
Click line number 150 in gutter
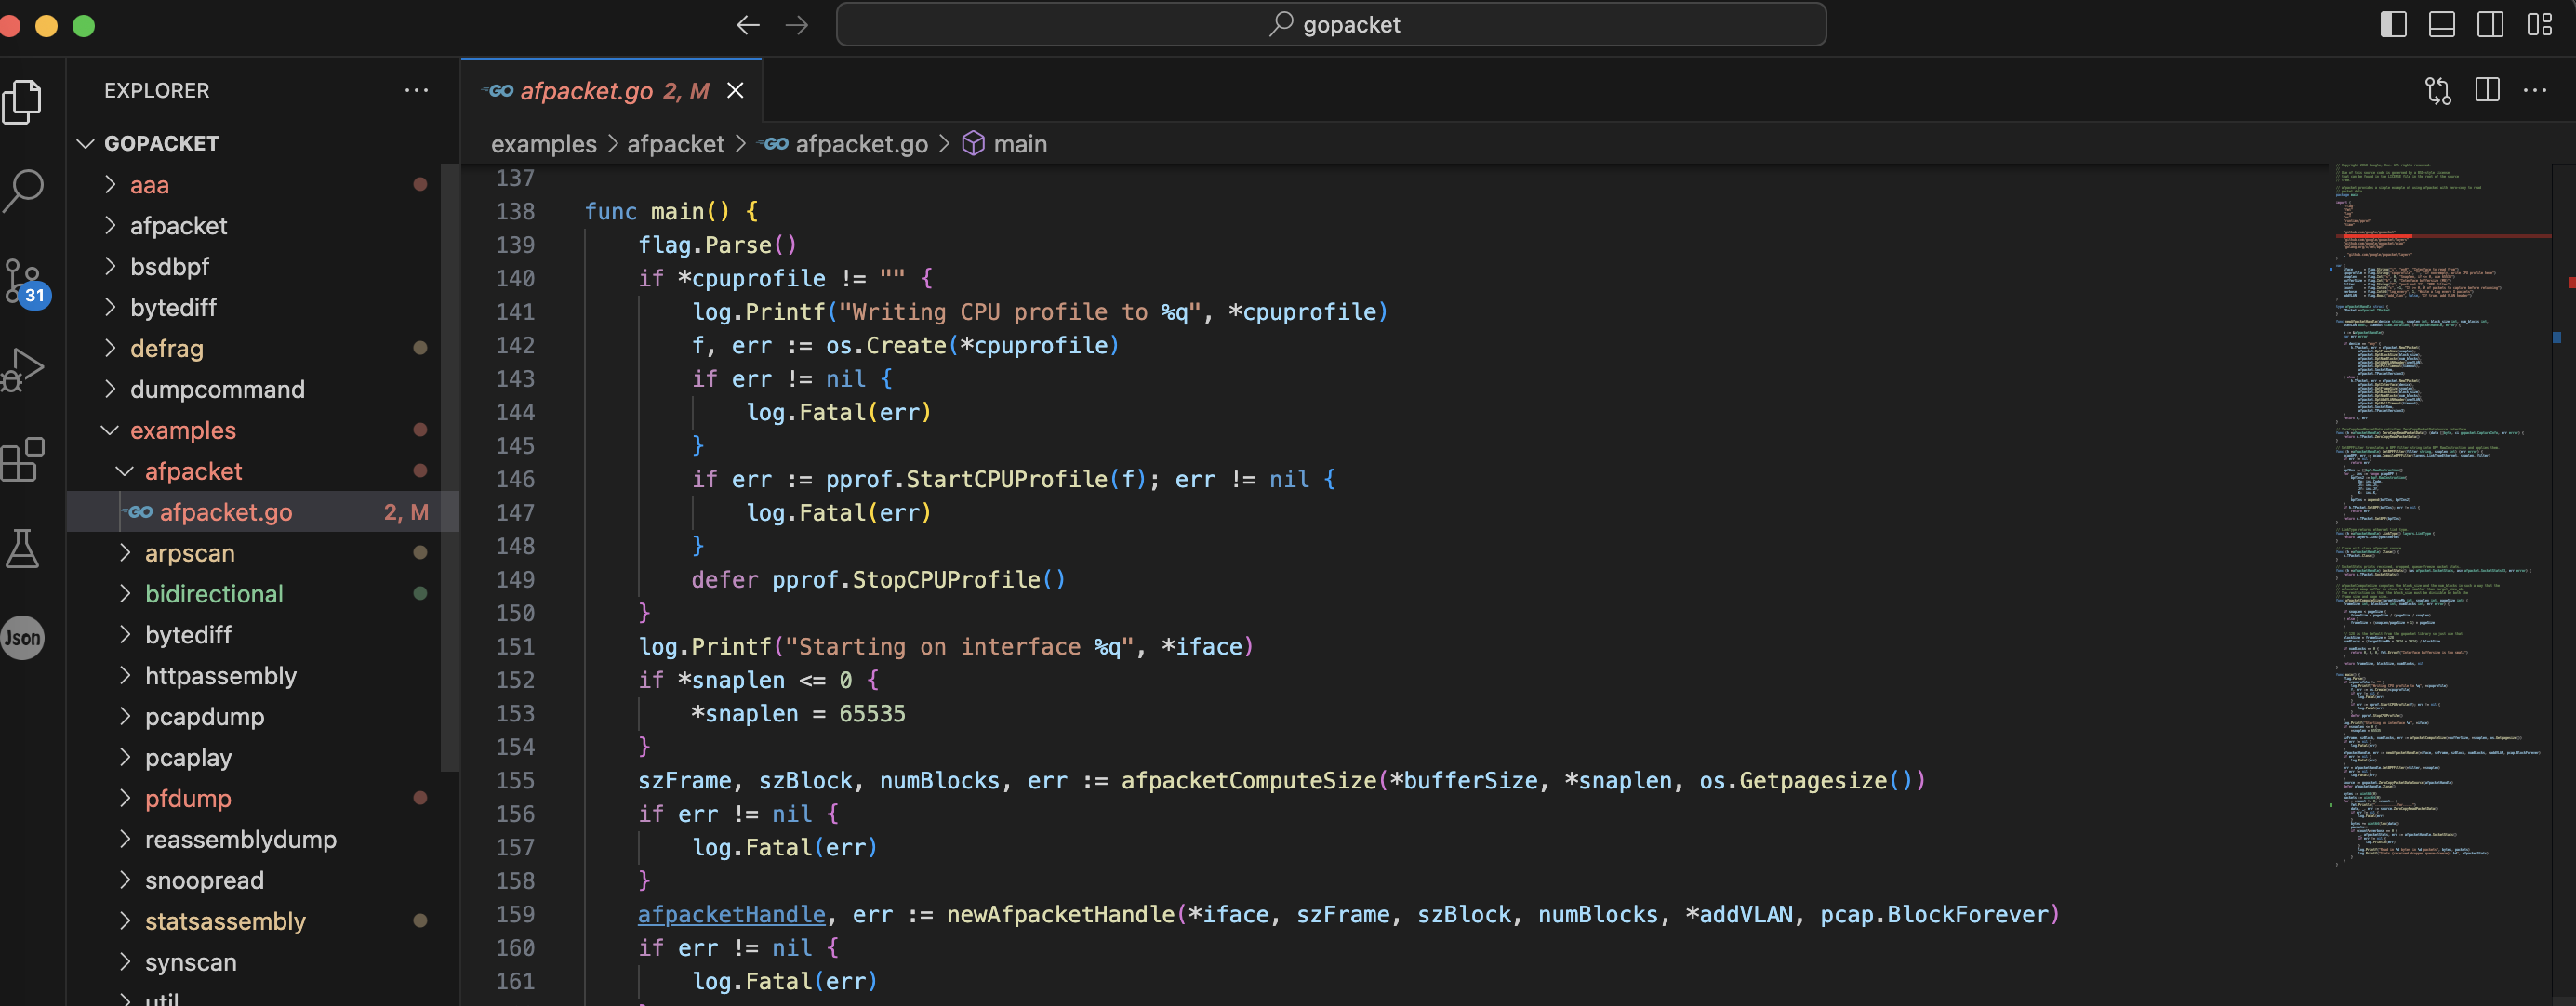click(515, 614)
